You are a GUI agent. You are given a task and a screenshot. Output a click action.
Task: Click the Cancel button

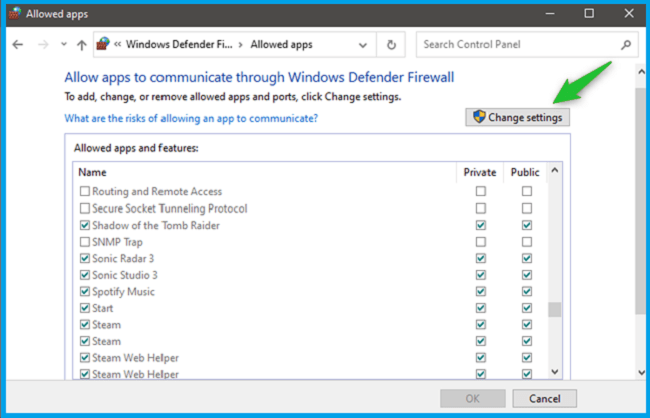pos(544,399)
